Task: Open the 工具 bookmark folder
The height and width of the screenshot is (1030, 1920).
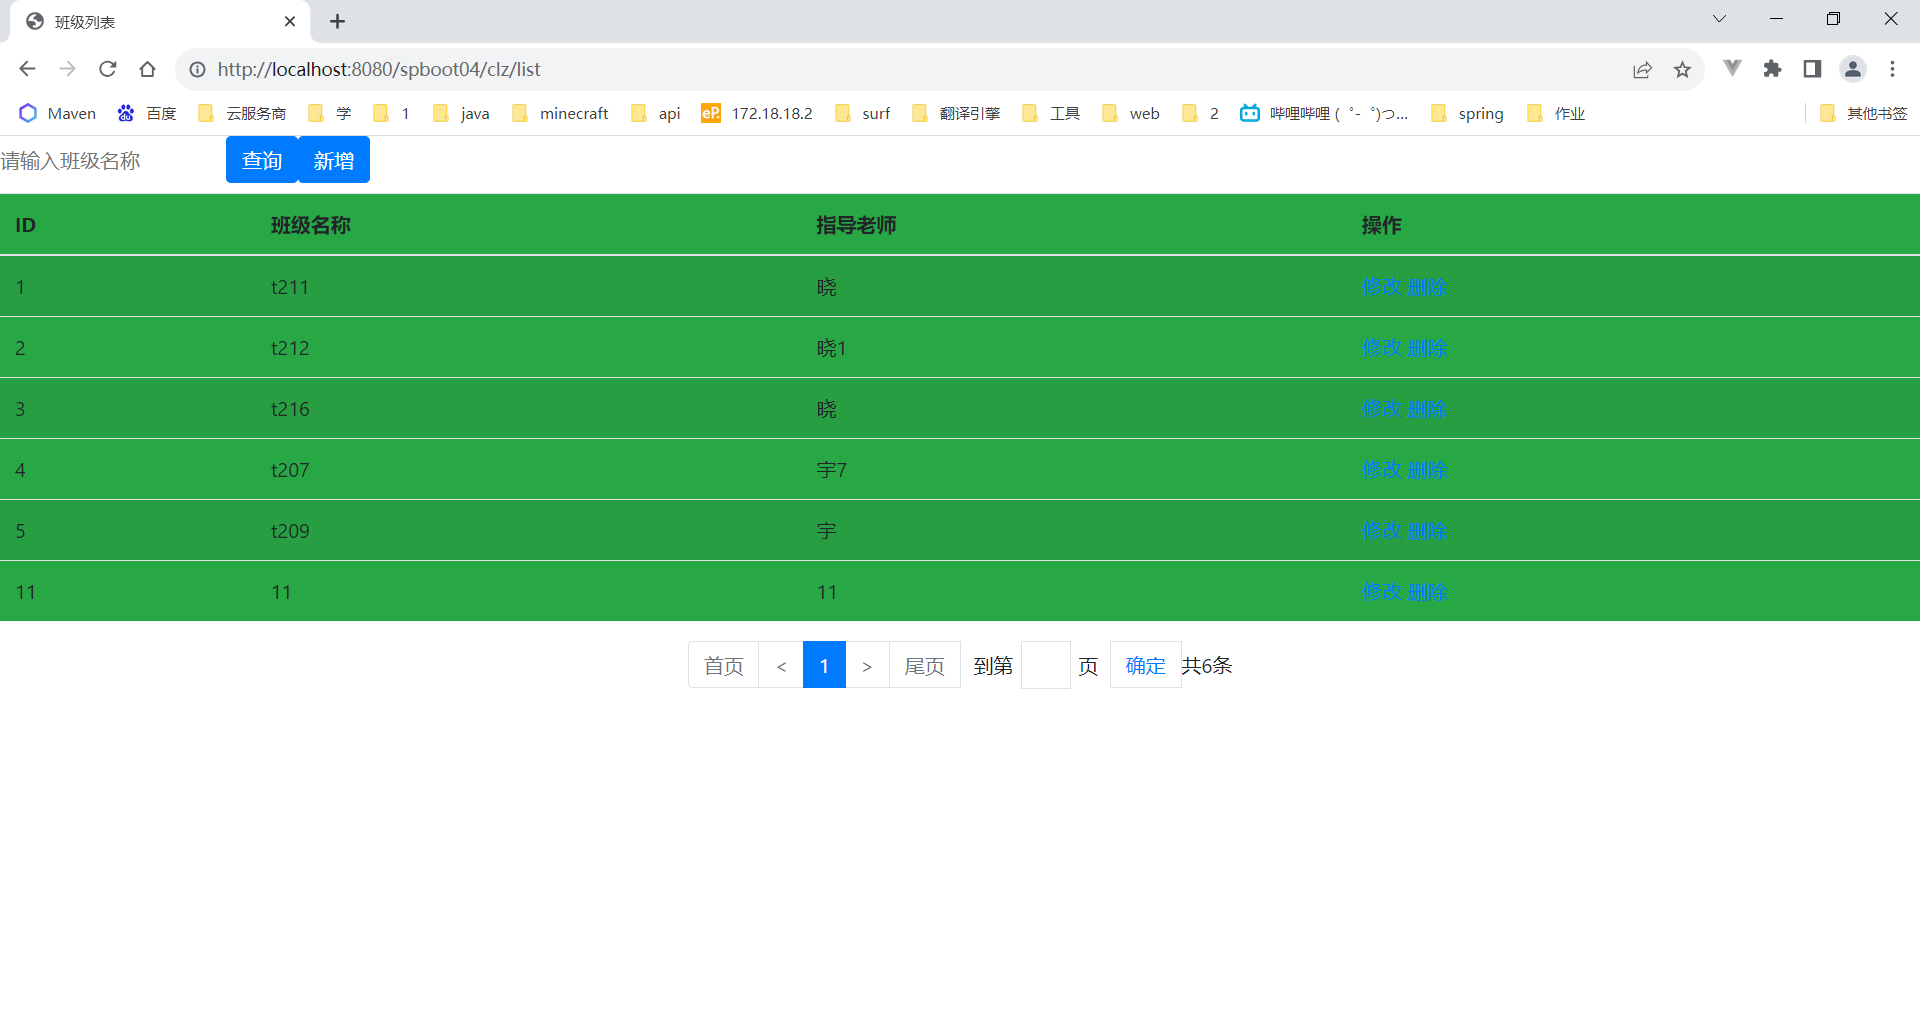Action: pyautogui.click(x=1051, y=113)
